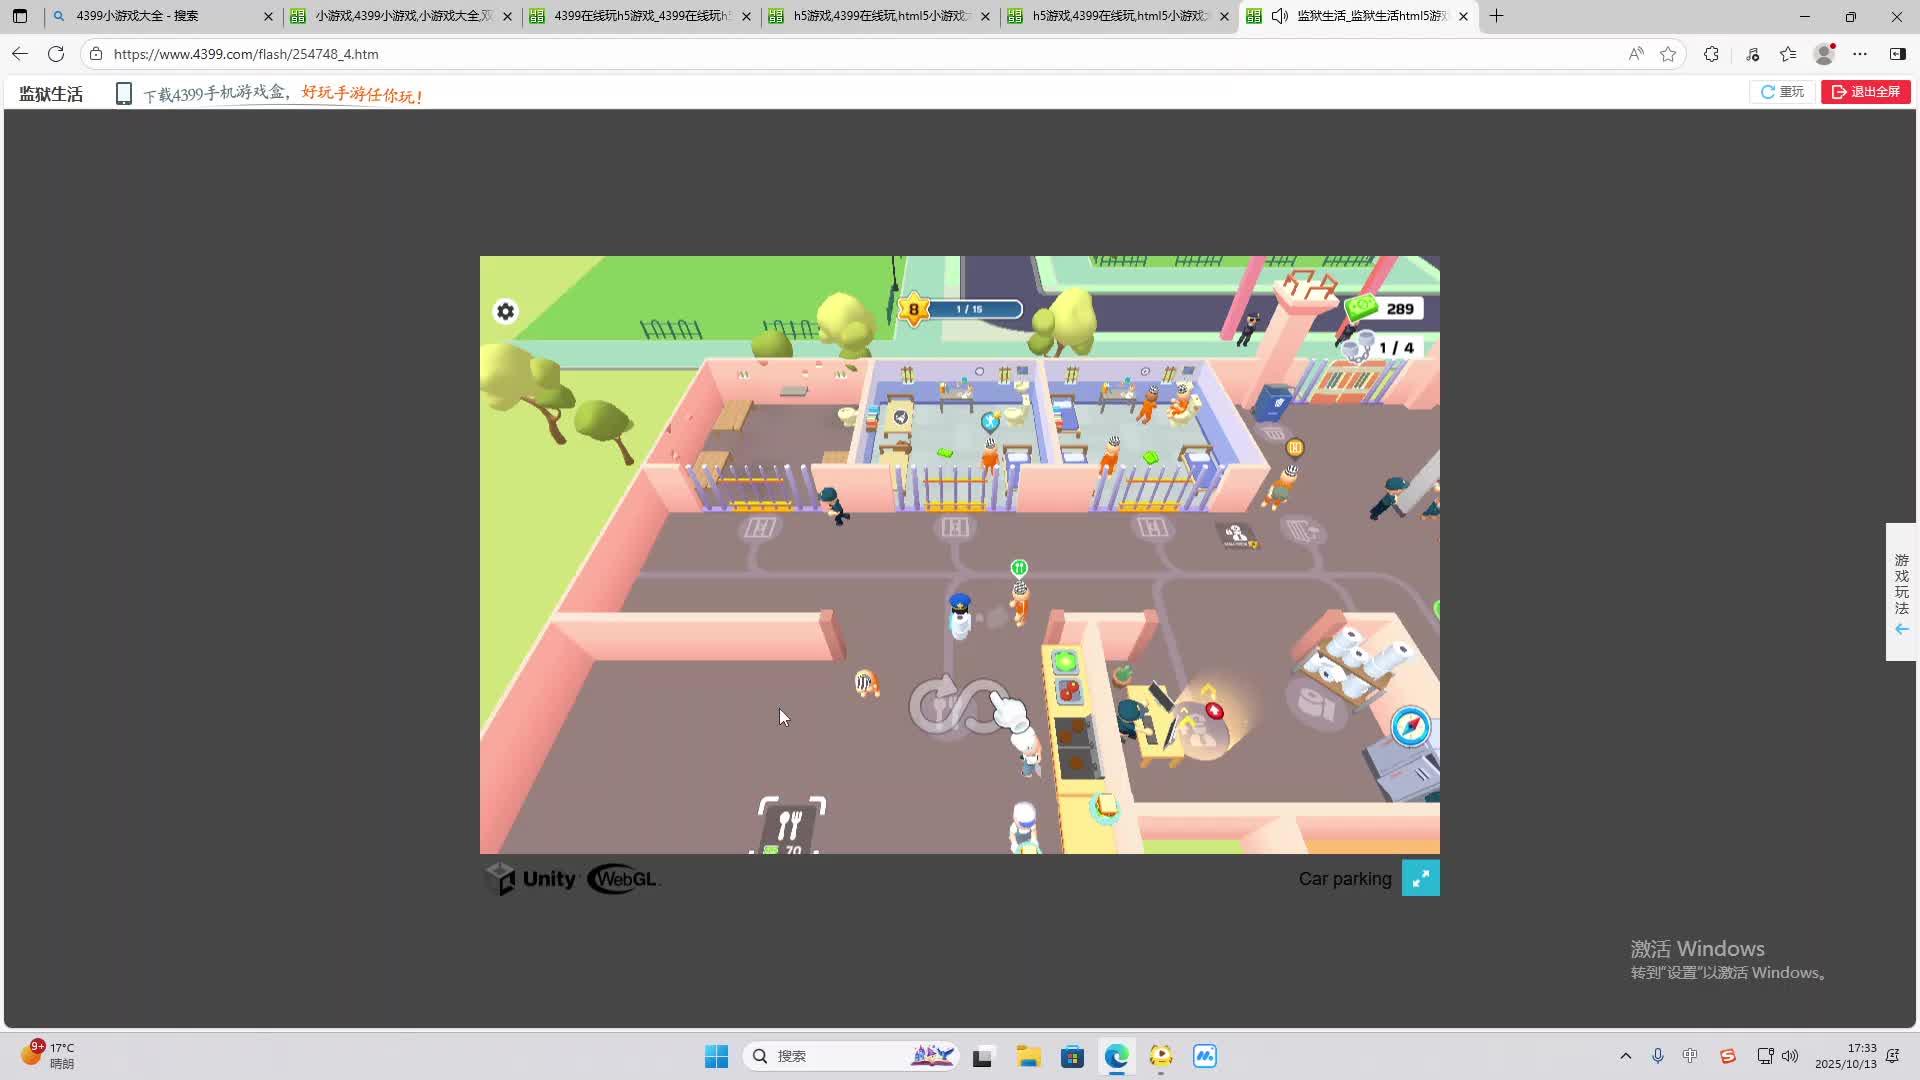Image resolution: width=1920 pixels, height=1080 pixels.
Task: Click the phone icon beside download text
Action: click(124, 94)
